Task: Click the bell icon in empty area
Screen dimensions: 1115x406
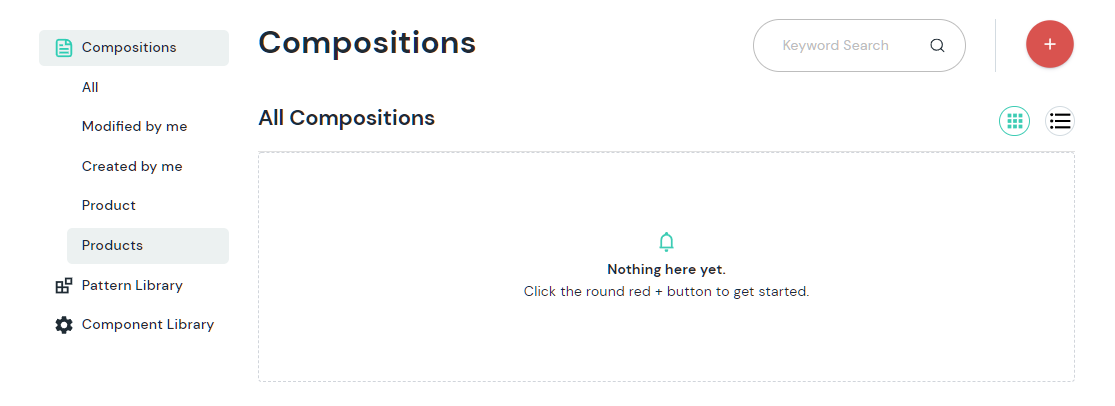Action: click(x=666, y=242)
